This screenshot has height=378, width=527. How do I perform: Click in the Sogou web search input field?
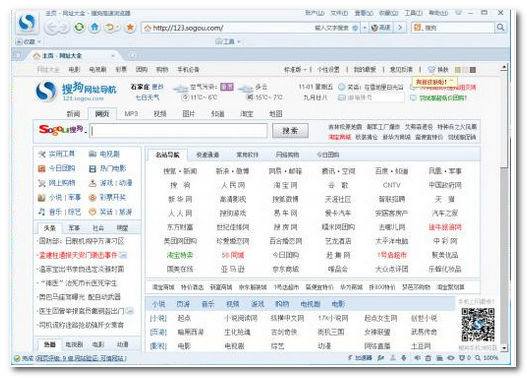click(x=179, y=131)
